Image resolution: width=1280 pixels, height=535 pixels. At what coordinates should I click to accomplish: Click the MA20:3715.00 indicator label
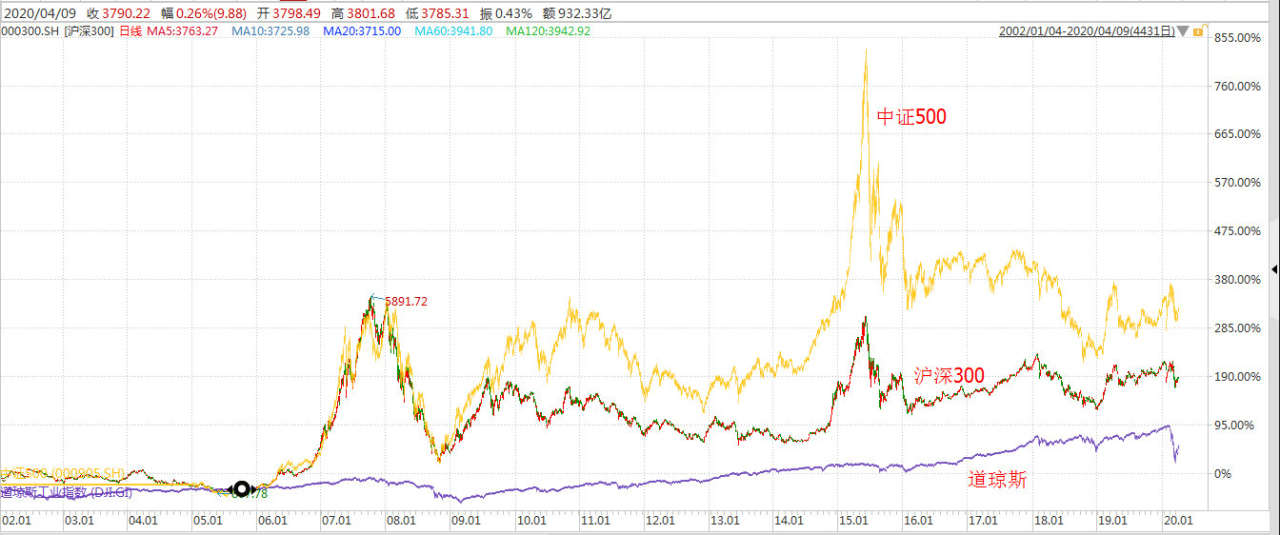(x=361, y=31)
